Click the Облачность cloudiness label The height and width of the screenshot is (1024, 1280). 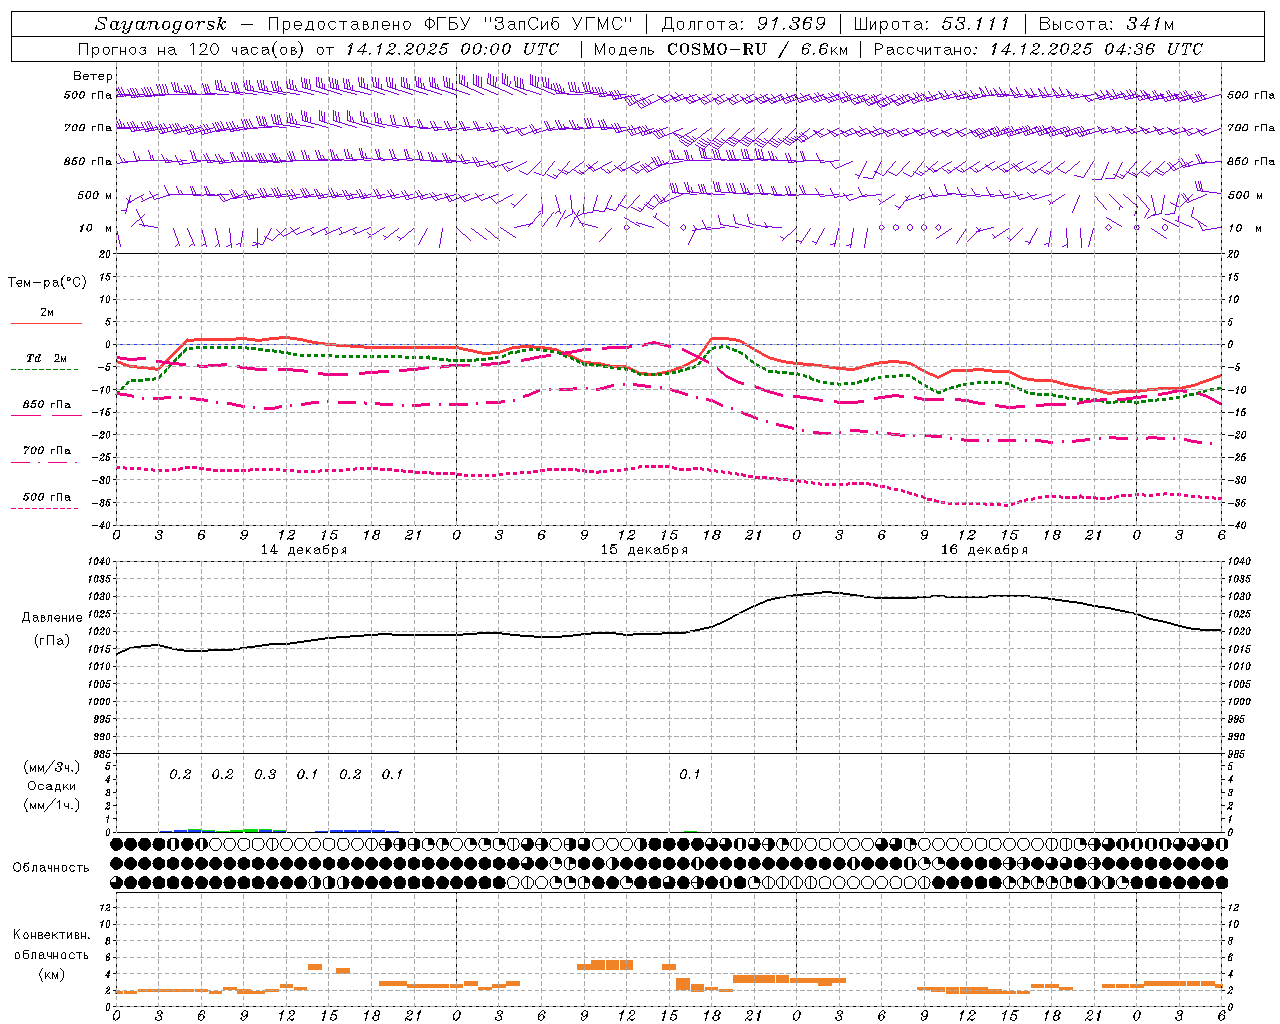[x=51, y=868]
